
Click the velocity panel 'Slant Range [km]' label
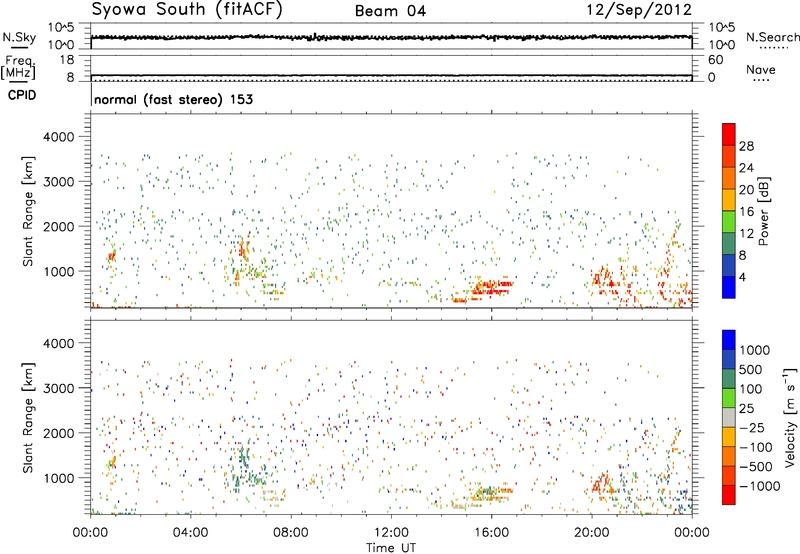point(28,418)
